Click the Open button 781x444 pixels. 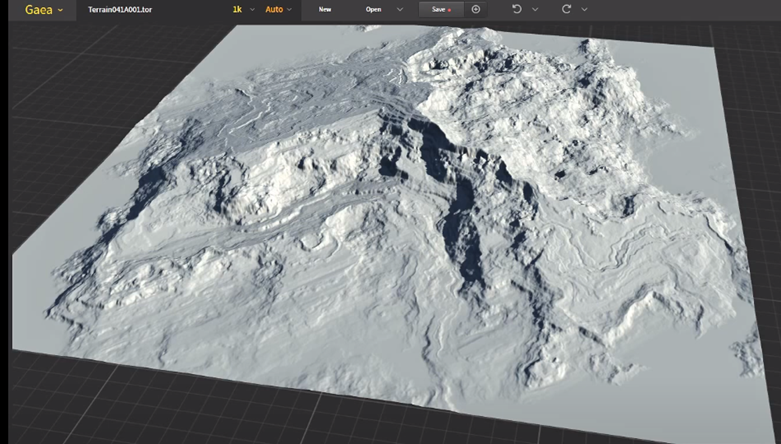tap(373, 9)
